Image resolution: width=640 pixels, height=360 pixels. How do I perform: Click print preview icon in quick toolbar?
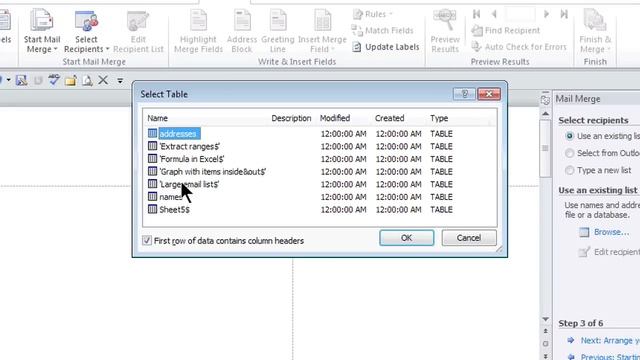(x=87, y=80)
